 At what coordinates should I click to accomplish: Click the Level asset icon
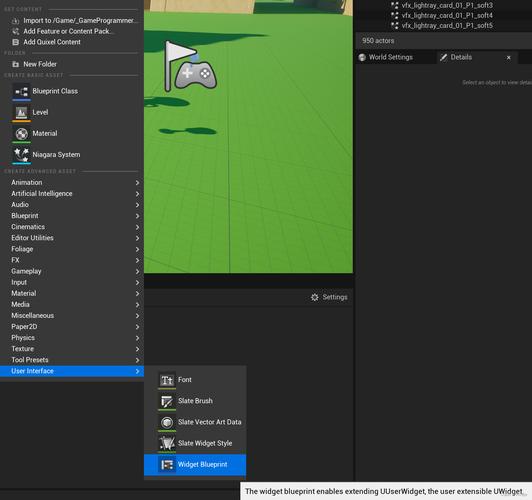point(21,113)
